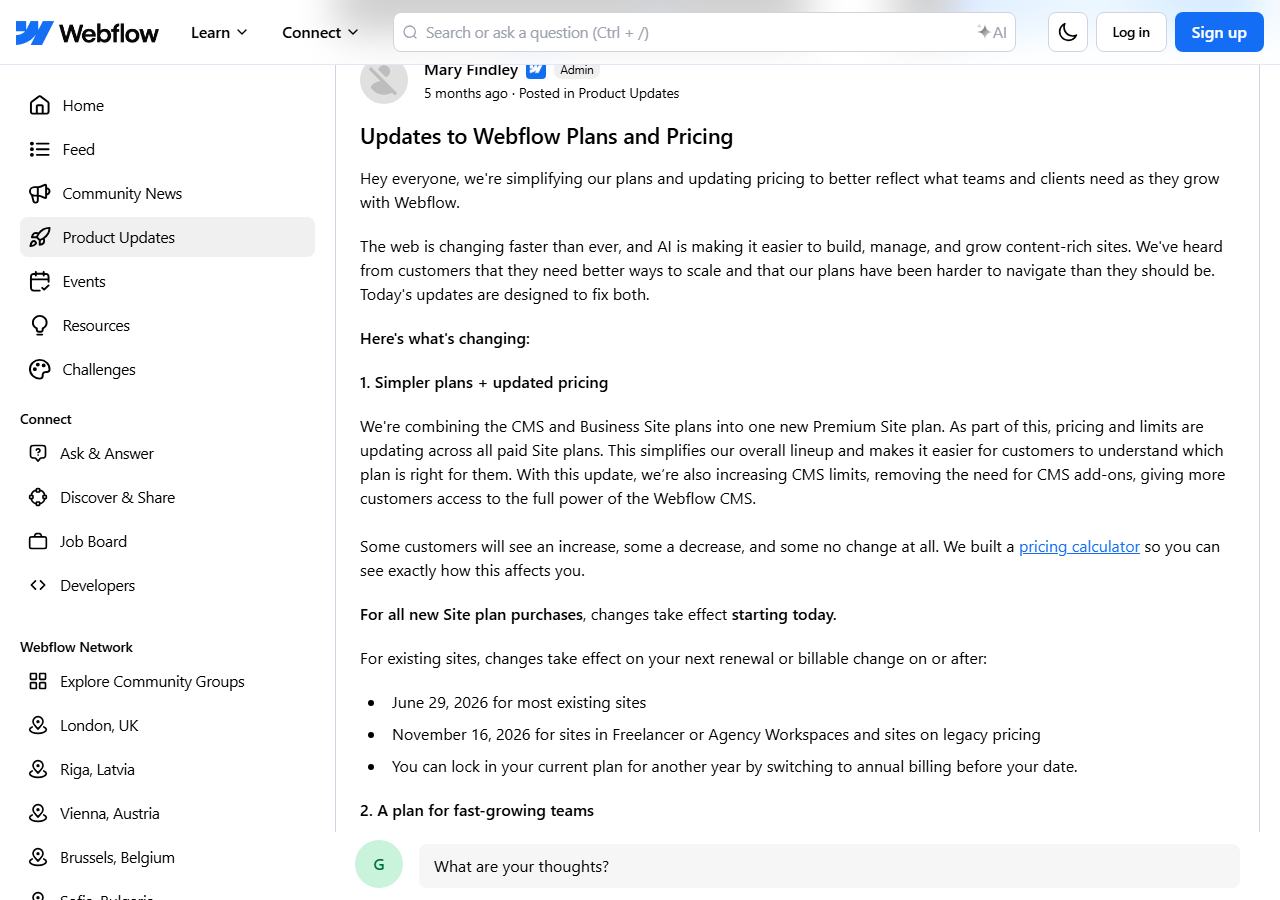Click the Community News megaphone icon
Image resolution: width=1280 pixels, height=900 pixels.
coord(40,193)
